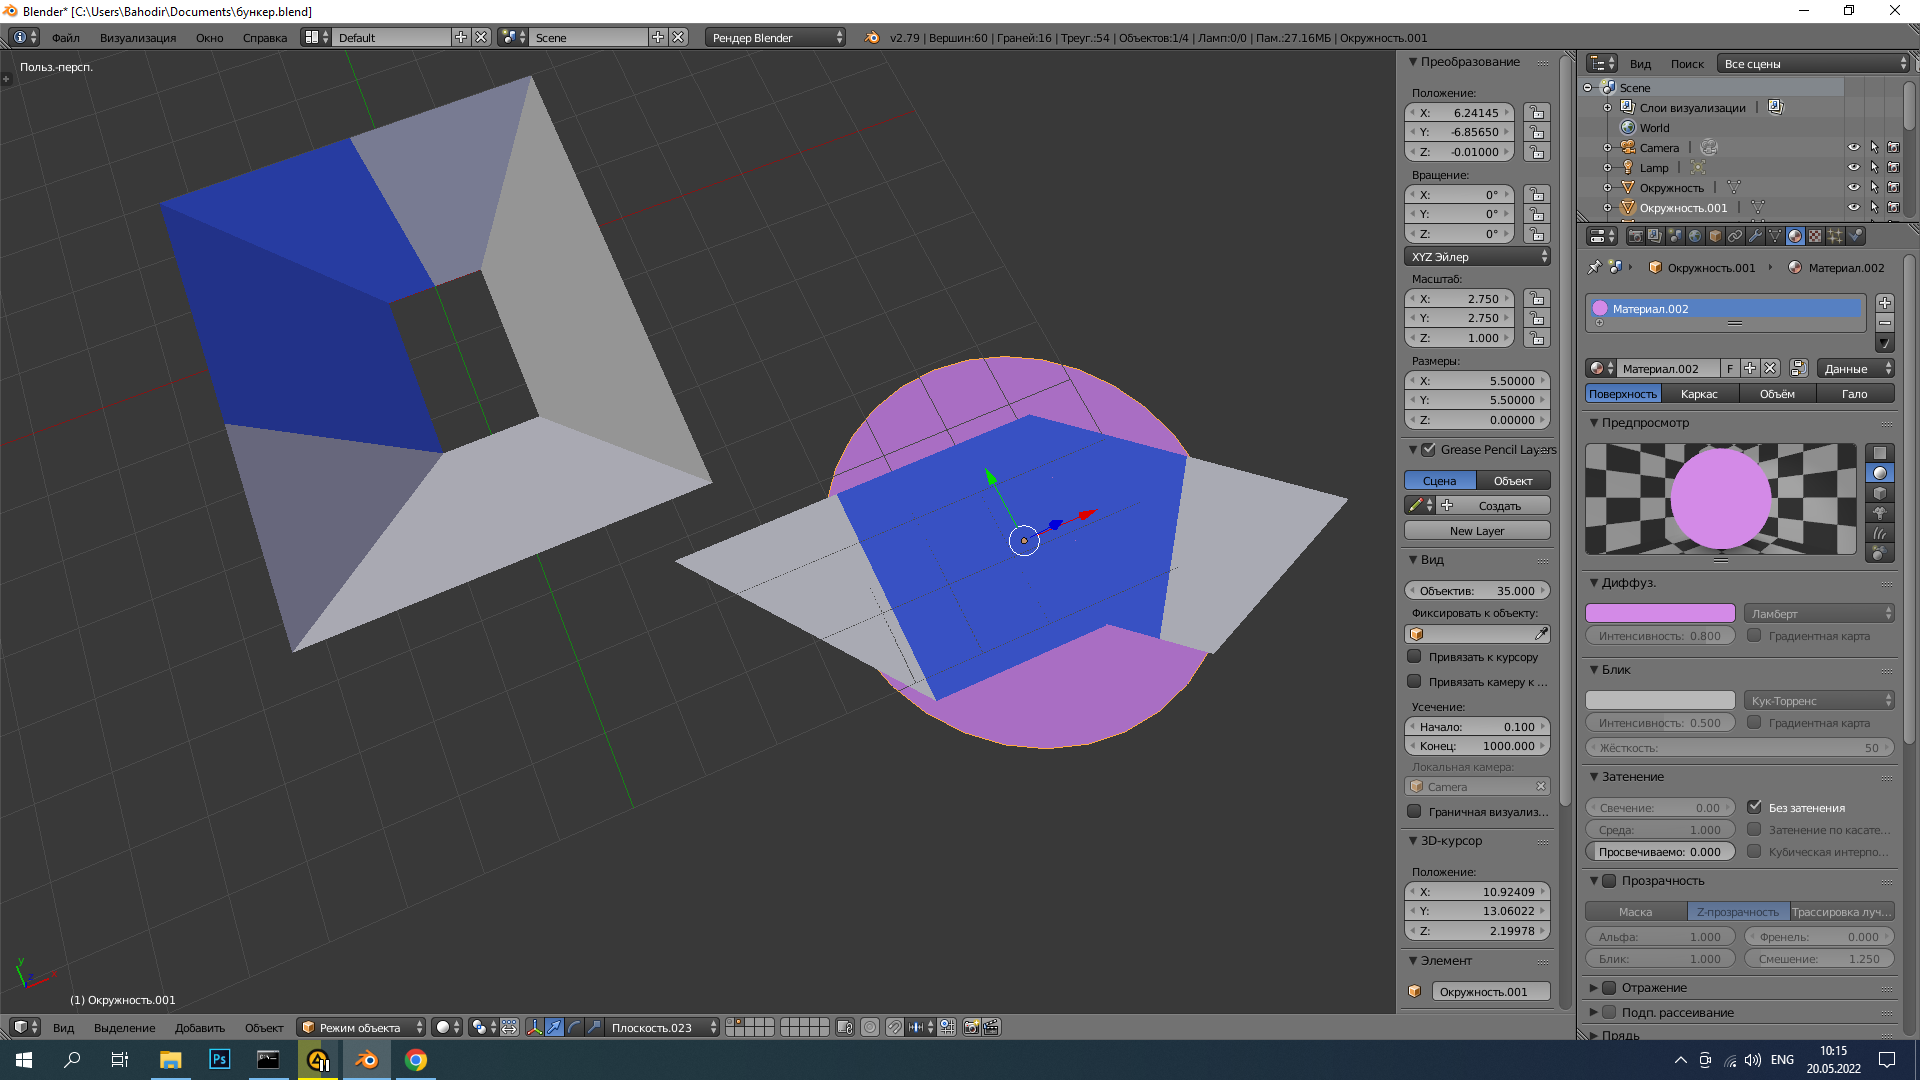
Task: Open Constraints properties tab (chain icon)
Action: (1735, 236)
